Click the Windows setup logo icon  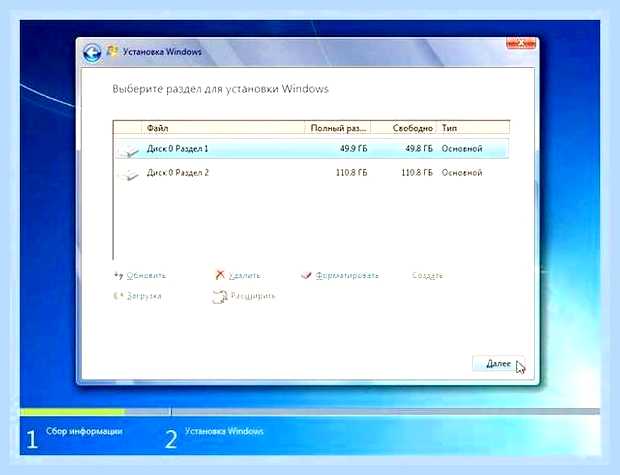113,51
